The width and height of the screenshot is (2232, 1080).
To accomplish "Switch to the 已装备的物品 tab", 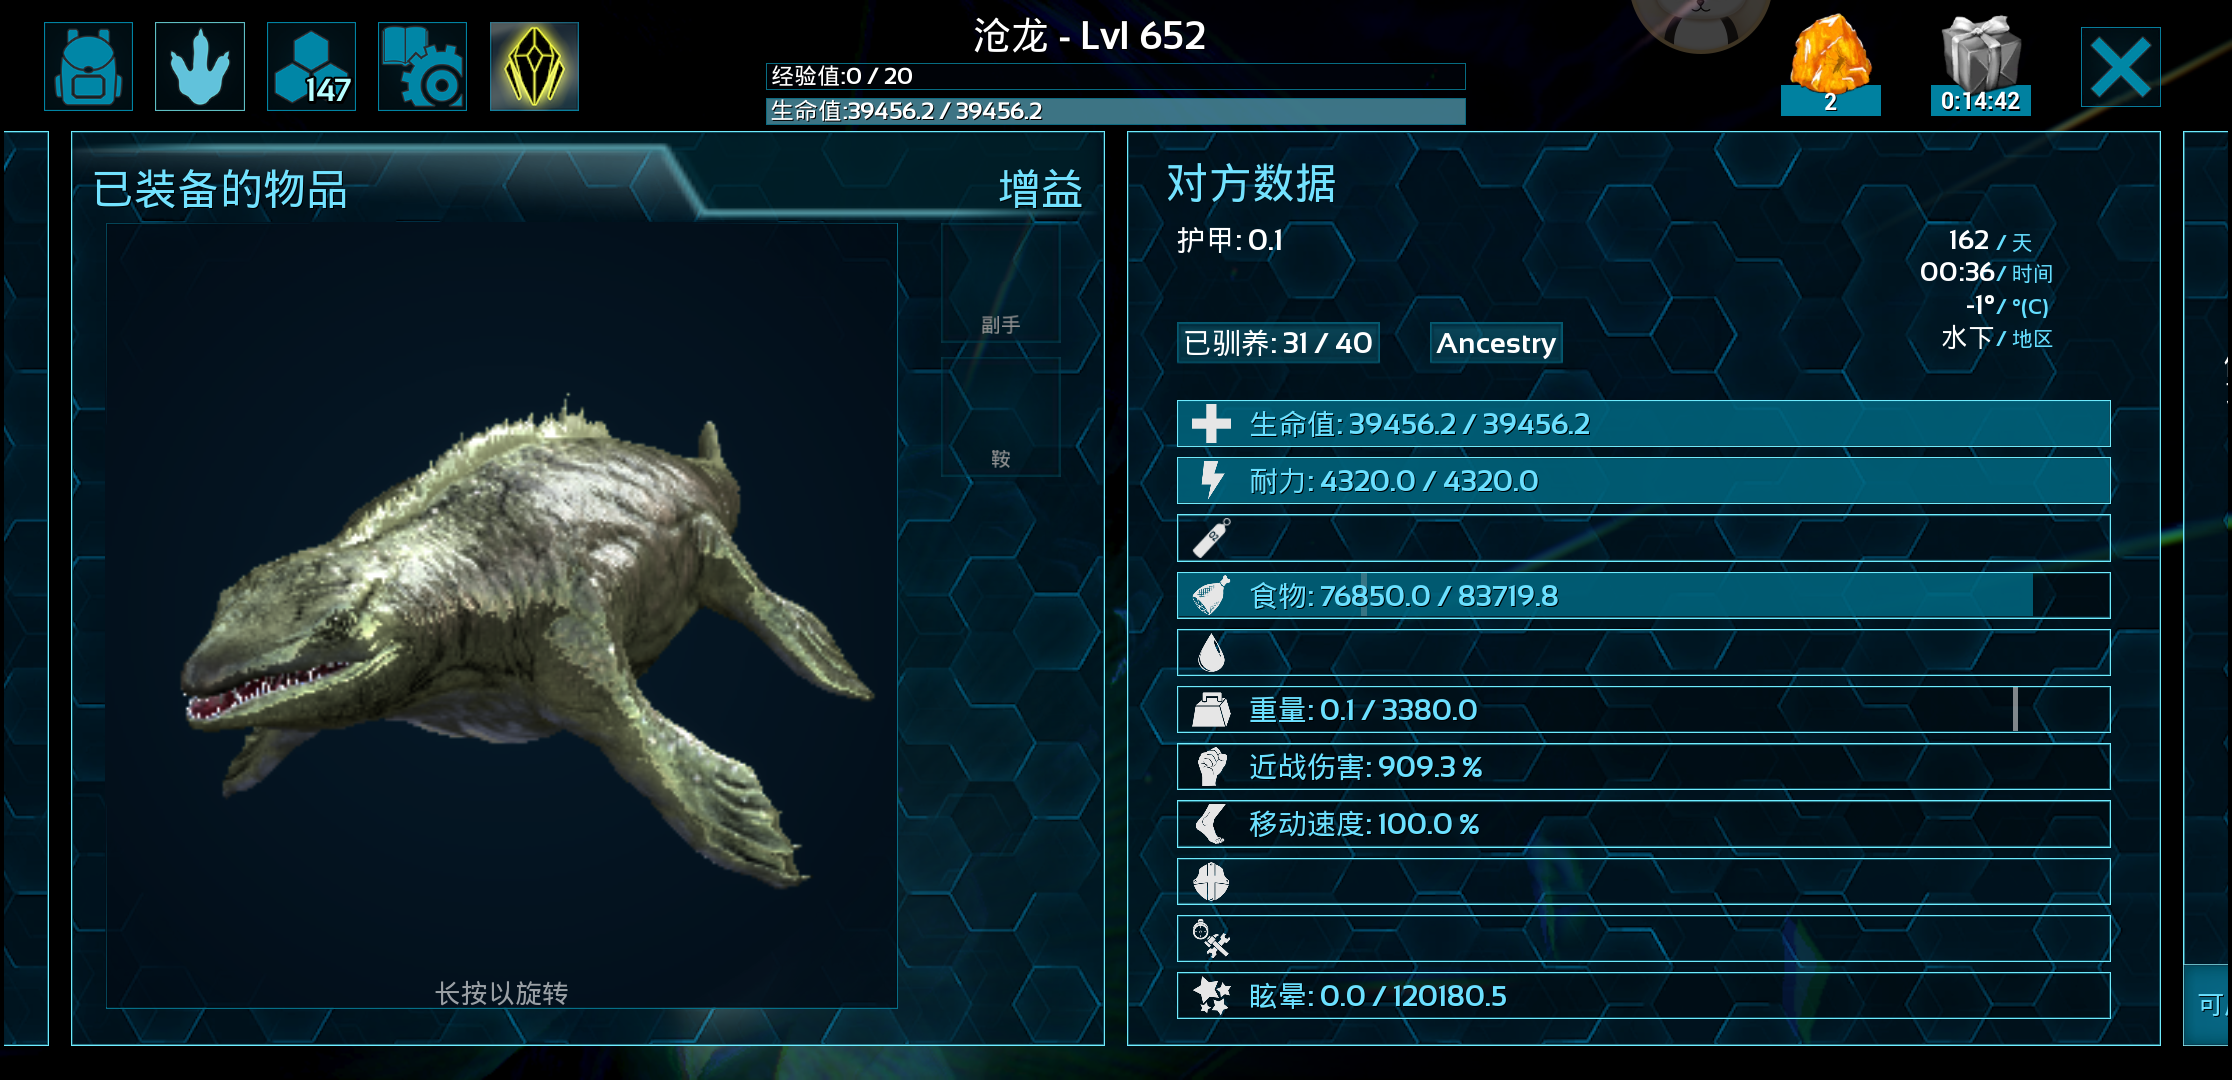I will tap(220, 189).
